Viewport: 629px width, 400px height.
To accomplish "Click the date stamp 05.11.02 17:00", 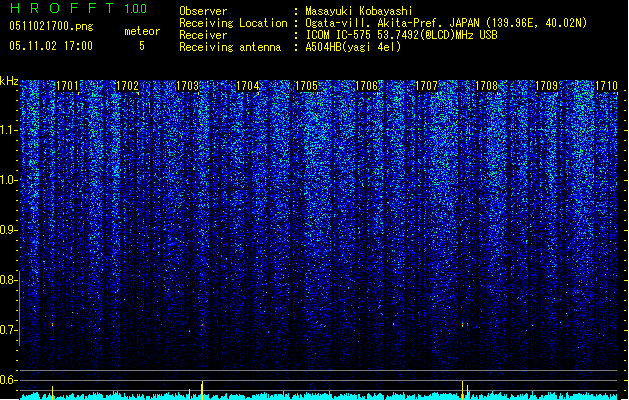I will pos(51,46).
